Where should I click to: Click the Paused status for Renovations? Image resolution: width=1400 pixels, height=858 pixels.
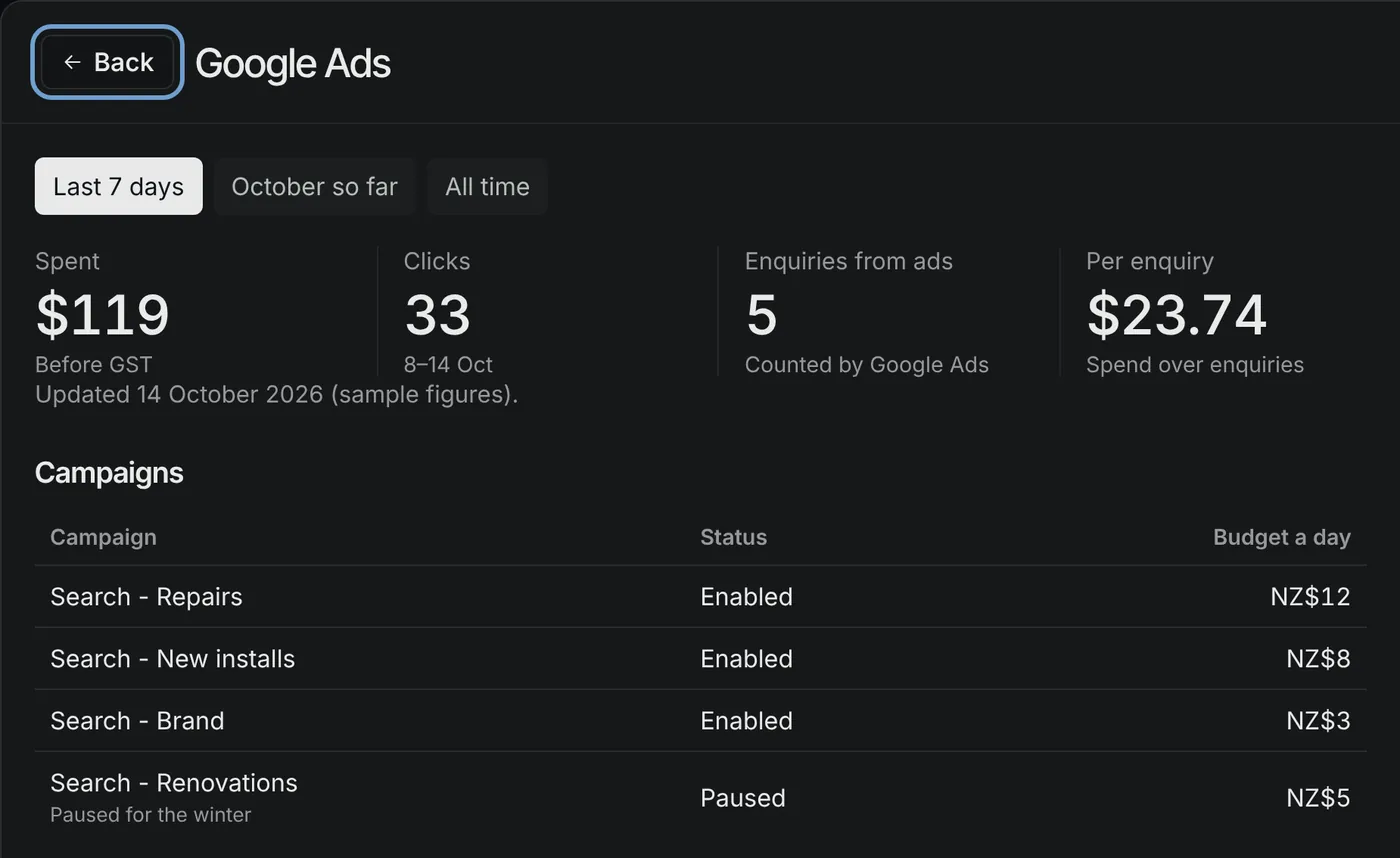(742, 798)
